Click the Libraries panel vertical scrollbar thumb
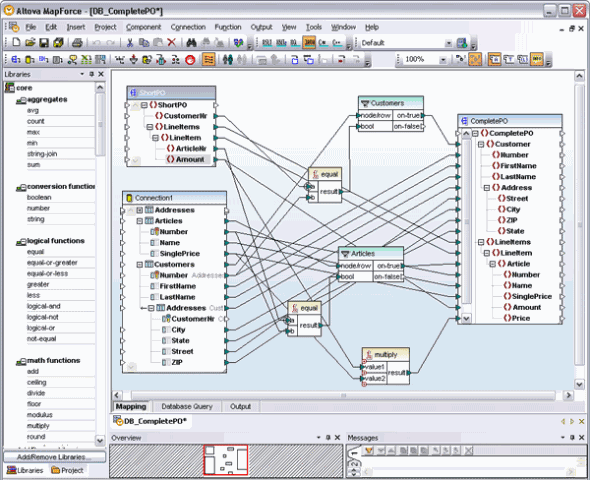This screenshot has width=590, height=480. pyautogui.click(x=100, y=125)
